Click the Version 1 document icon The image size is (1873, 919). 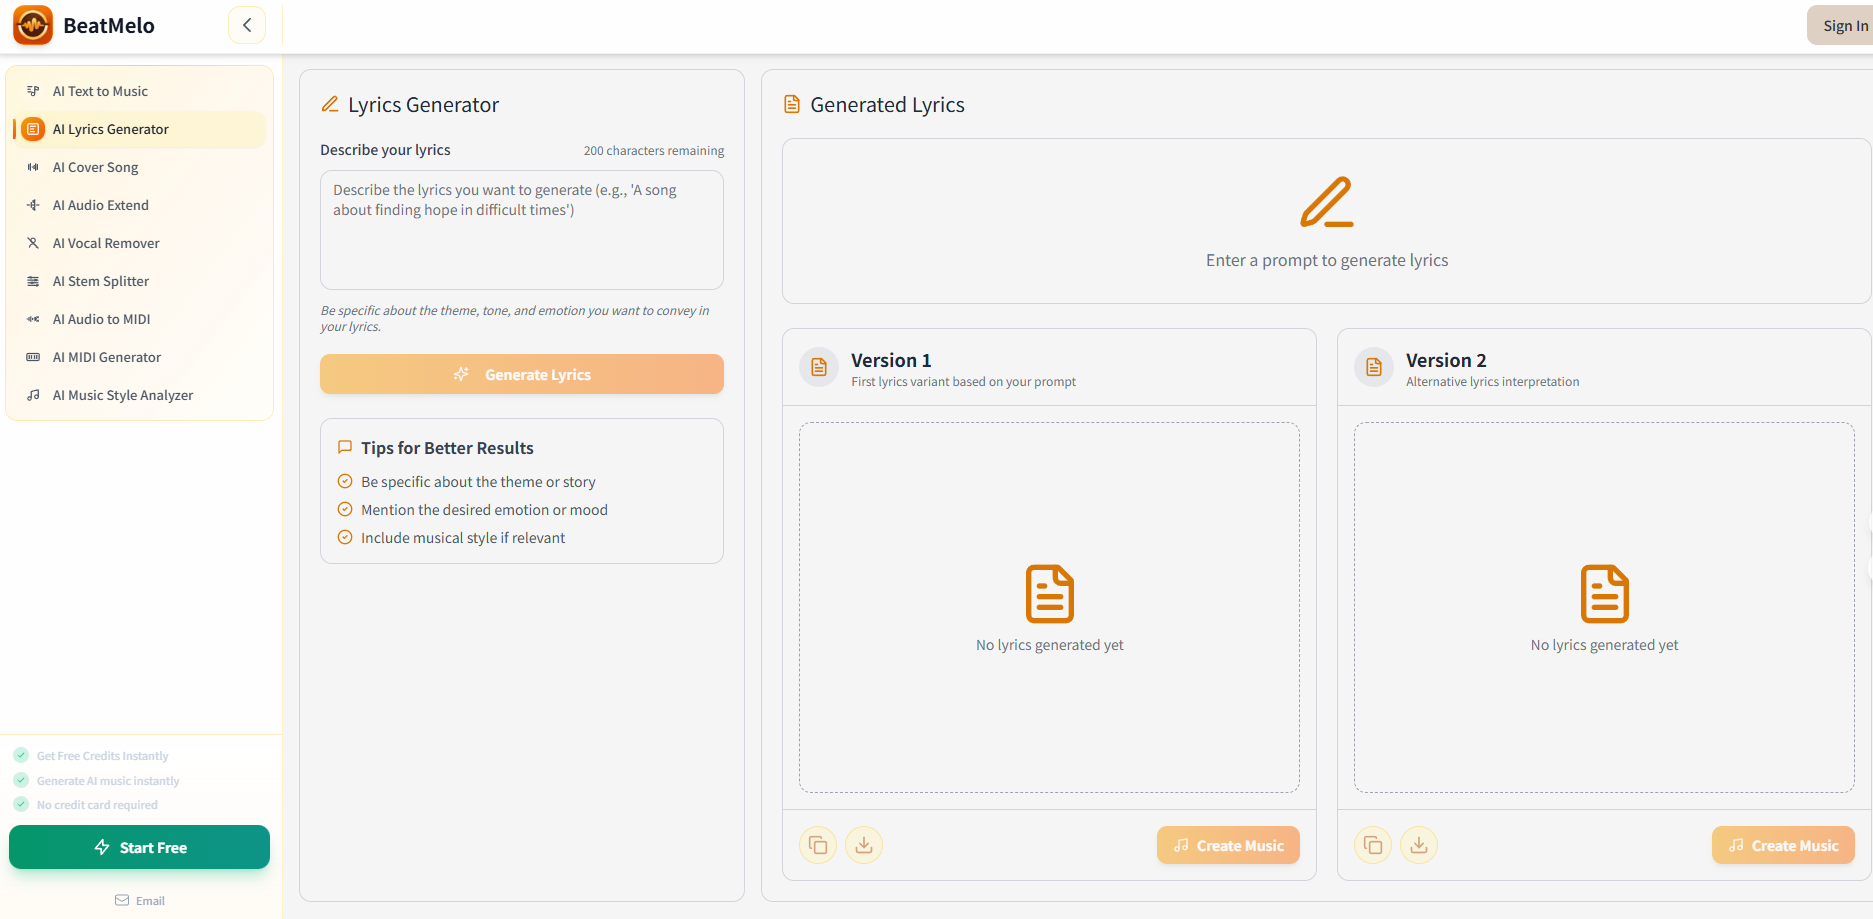(819, 367)
